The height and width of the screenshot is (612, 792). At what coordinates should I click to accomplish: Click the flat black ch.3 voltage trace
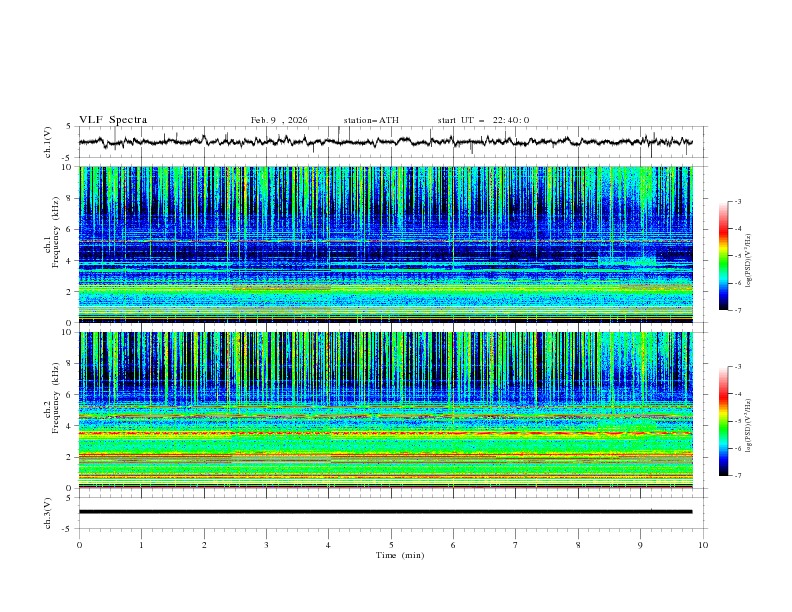(385, 512)
